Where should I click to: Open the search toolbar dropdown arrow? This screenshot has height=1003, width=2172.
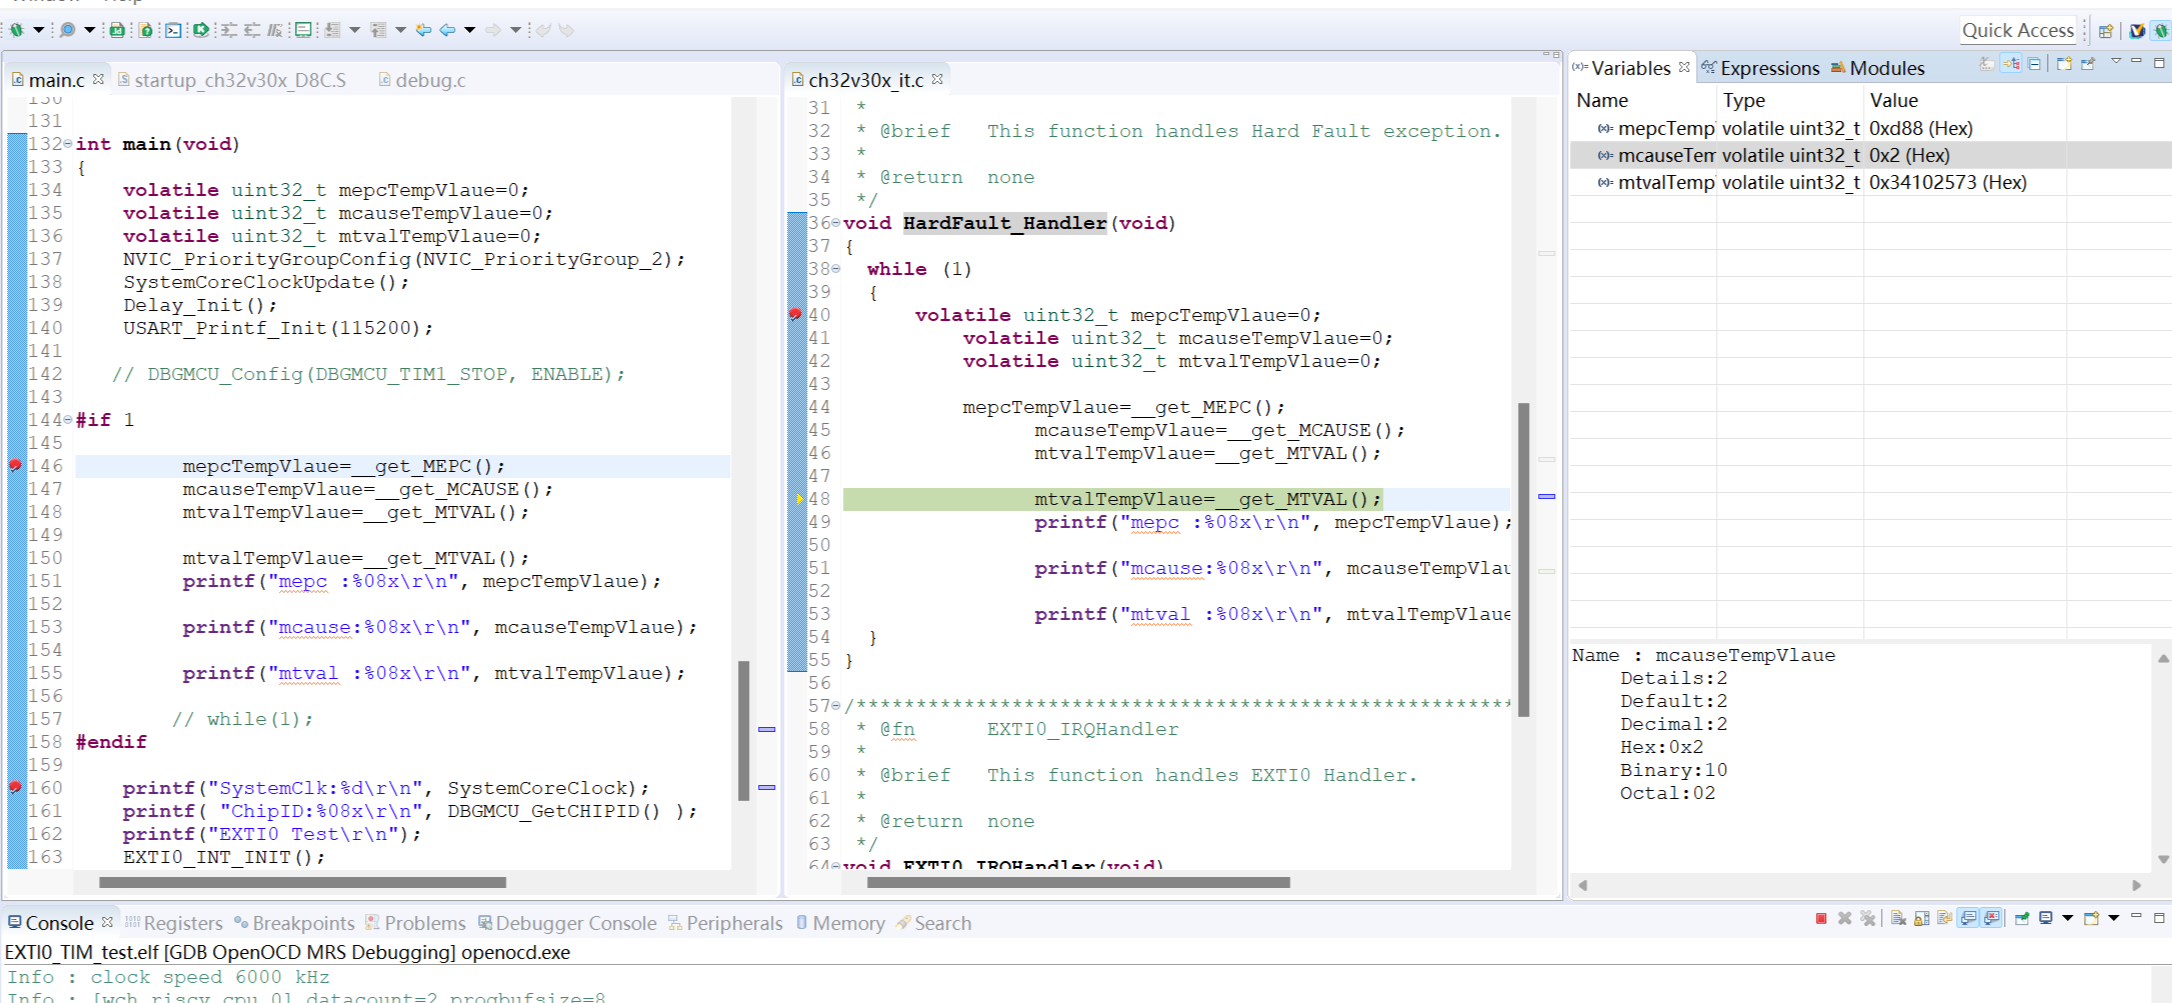point(89,30)
